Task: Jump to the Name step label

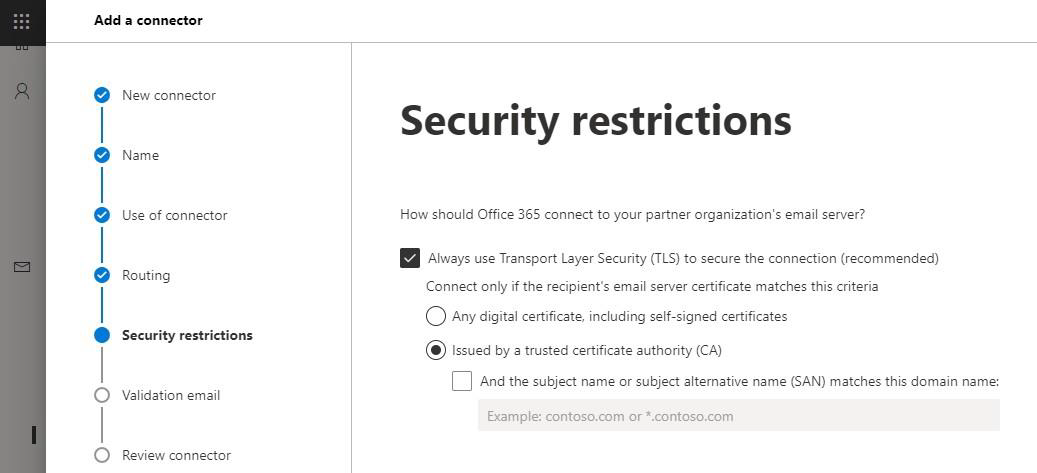Action: click(140, 155)
